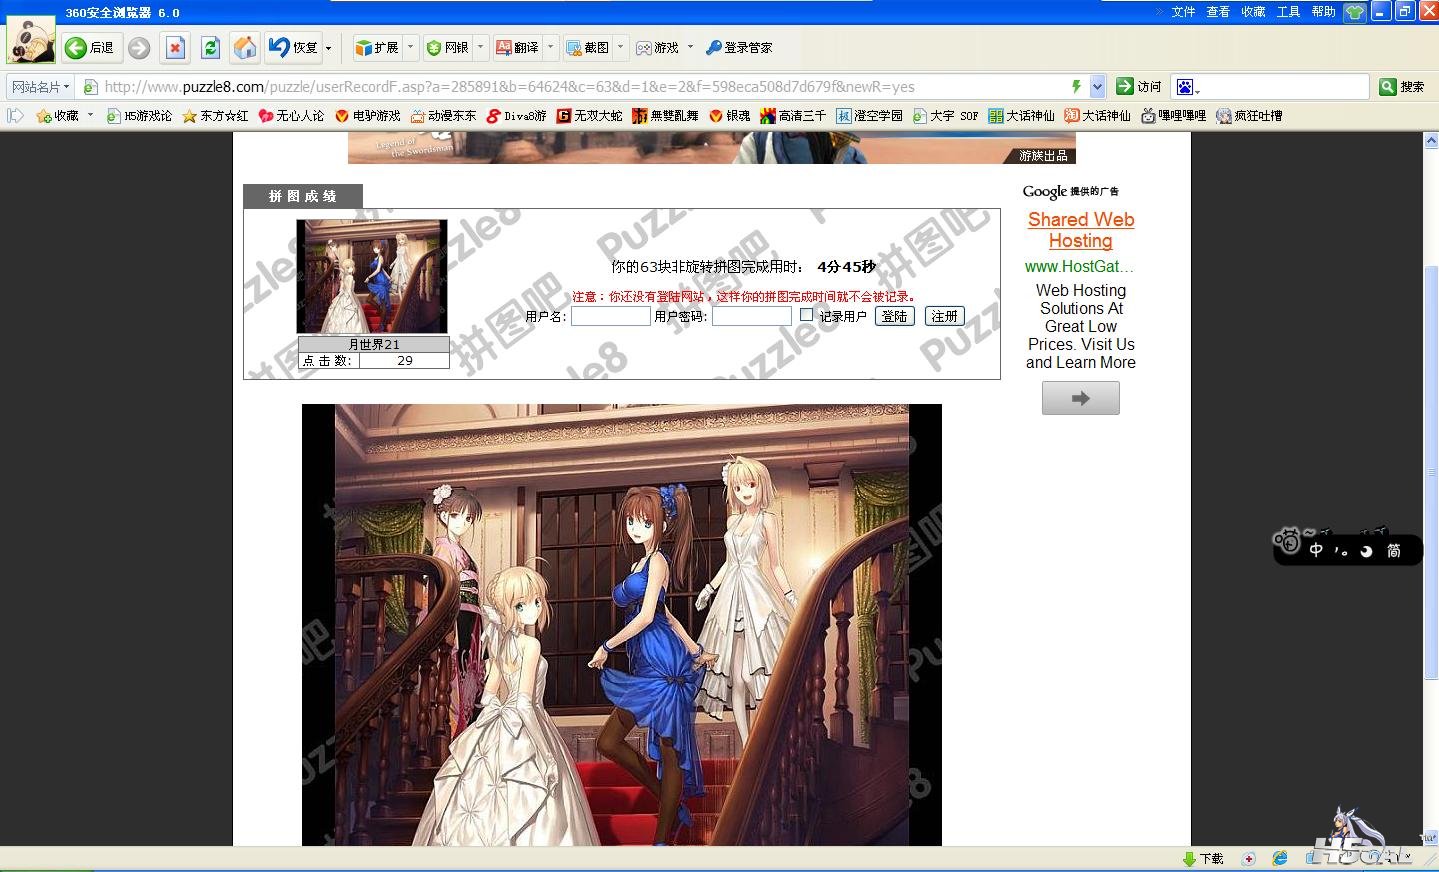Expand the 扩展 dropdown arrow
This screenshot has height=872, width=1439.
tap(410, 47)
